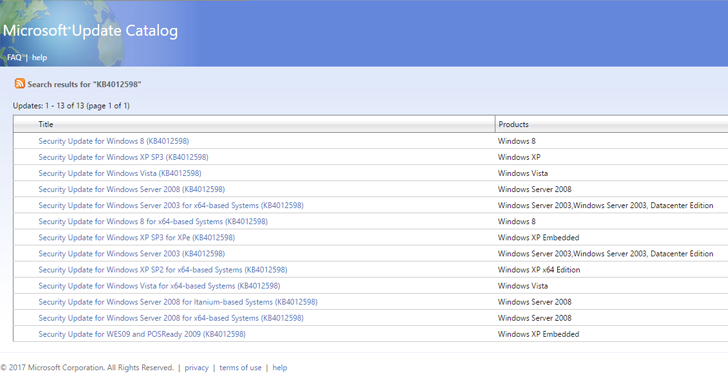
Task: Sort by the Products column header
Action: click(x=513, y=124)
